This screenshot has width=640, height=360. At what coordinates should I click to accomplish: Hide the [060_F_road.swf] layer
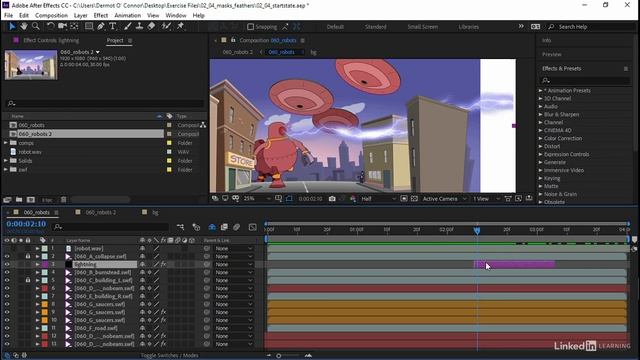pyautogui.click(x=7, y=328)
